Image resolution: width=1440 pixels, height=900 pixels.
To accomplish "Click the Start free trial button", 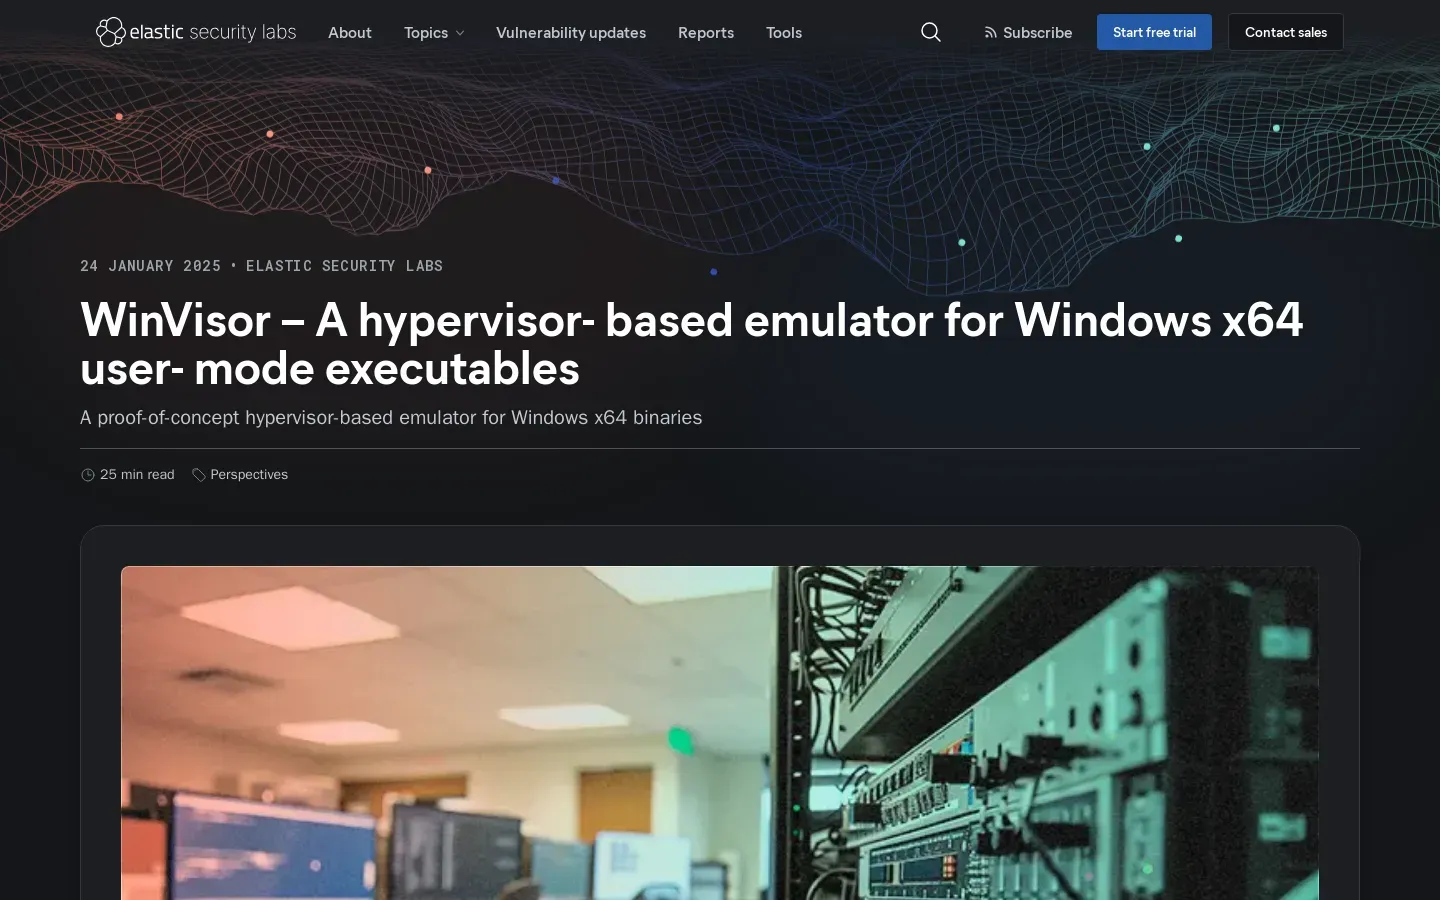I will pyautogui.click(x=1154, y=32).
